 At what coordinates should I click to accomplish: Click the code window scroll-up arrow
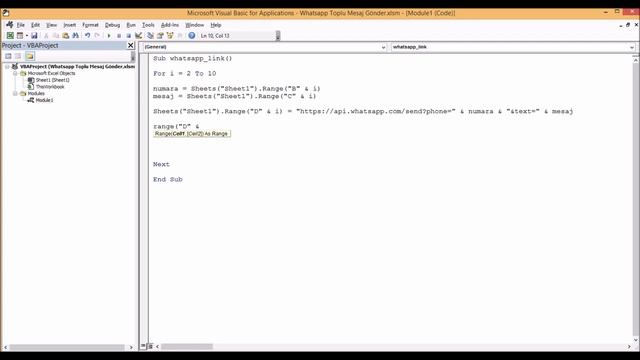click(636, 60)
